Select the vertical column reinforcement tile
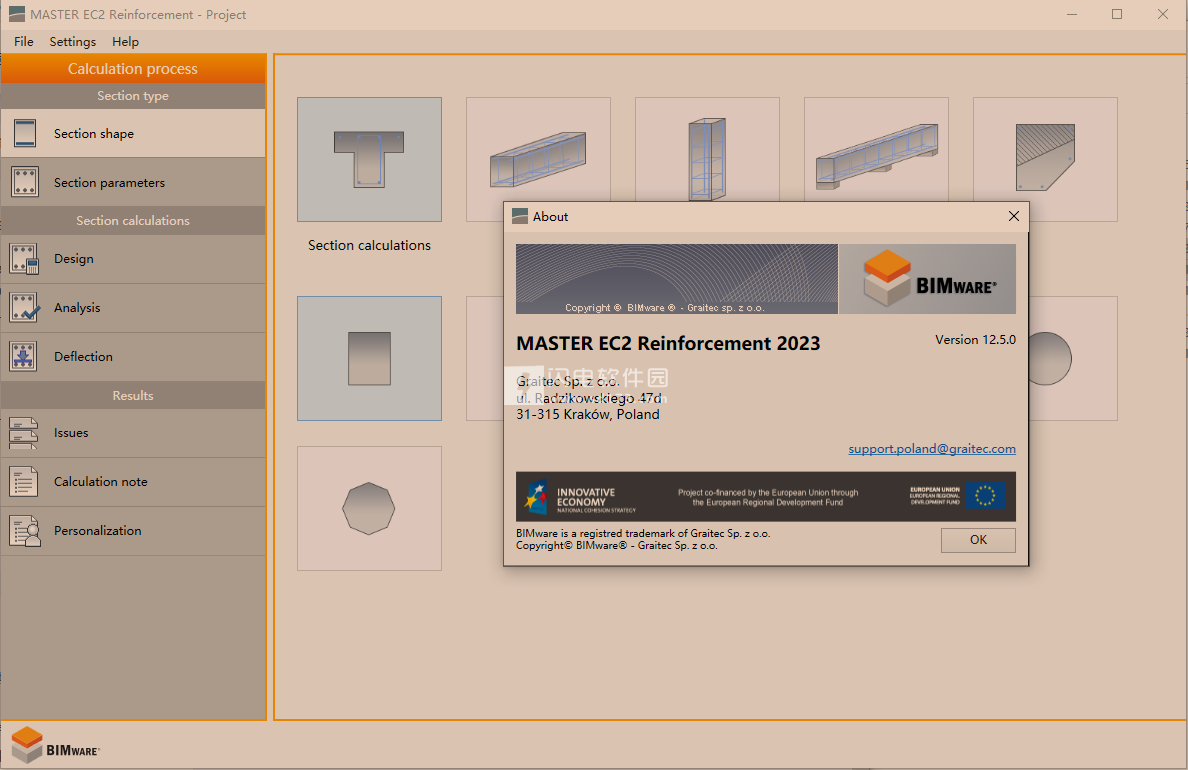Screen dimensions: 1188x770 coord(707,149)
